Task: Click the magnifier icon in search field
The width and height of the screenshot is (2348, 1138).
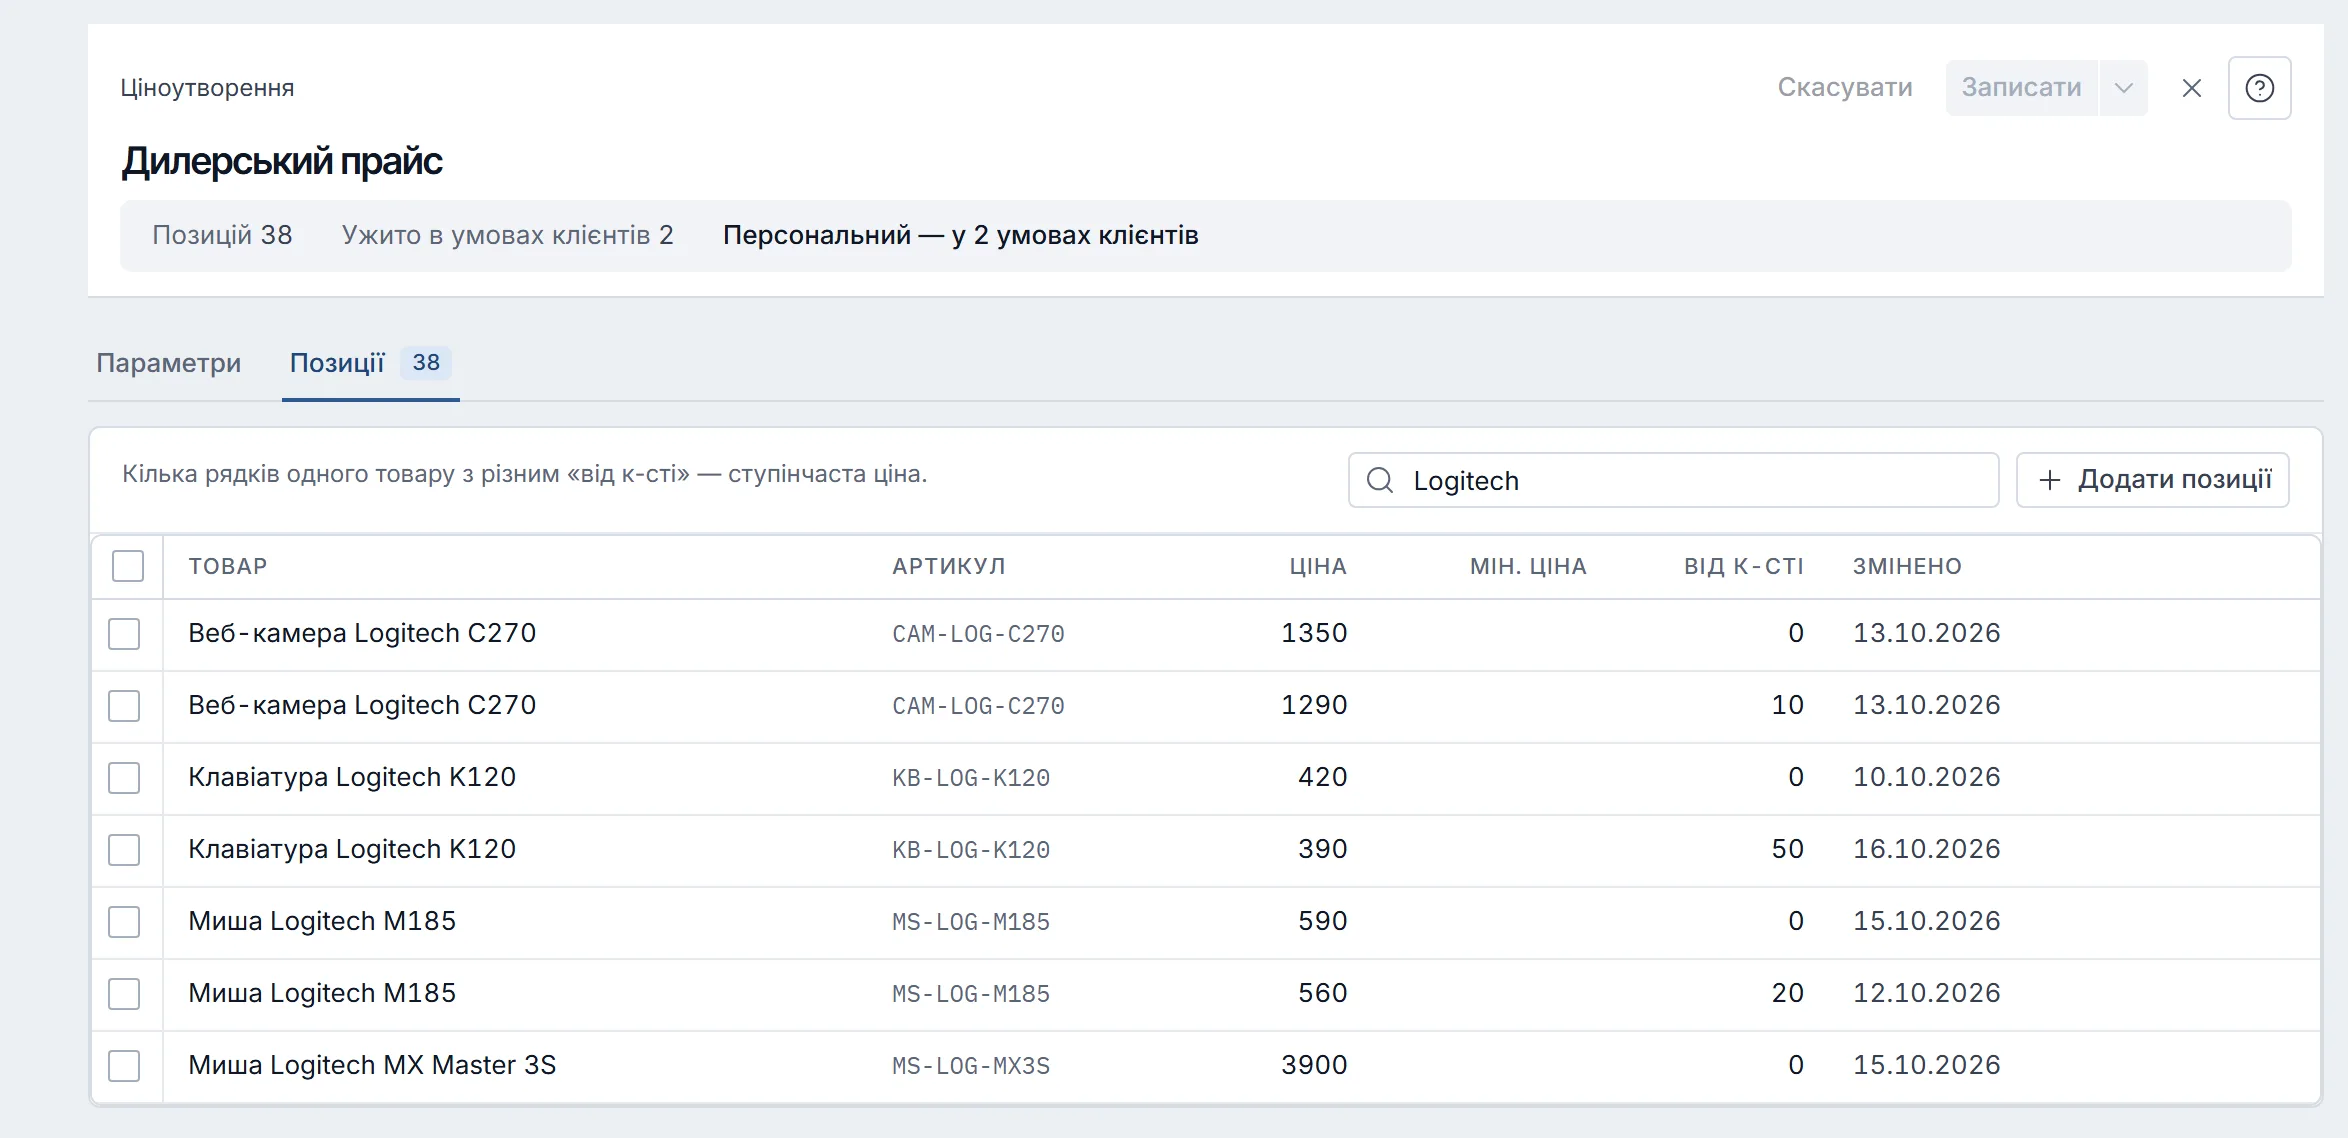Action: [x=1380, y=480]
